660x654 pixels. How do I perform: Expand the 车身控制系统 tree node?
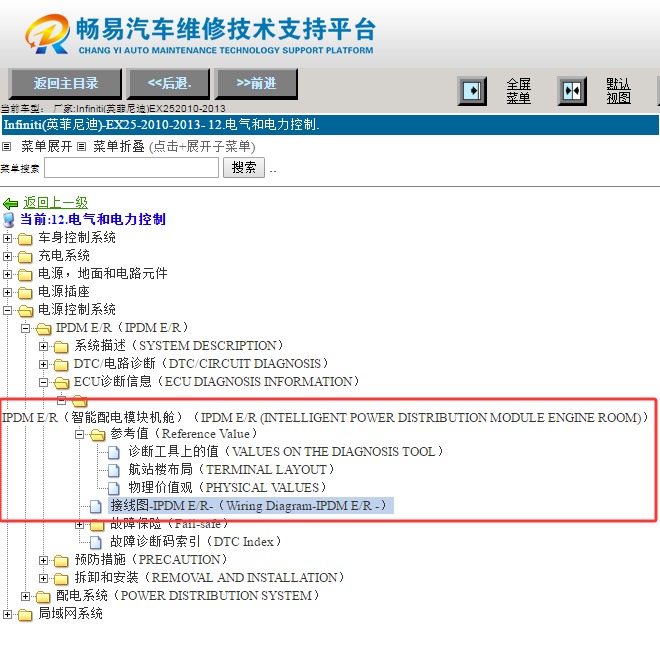(x=7, y=238)
